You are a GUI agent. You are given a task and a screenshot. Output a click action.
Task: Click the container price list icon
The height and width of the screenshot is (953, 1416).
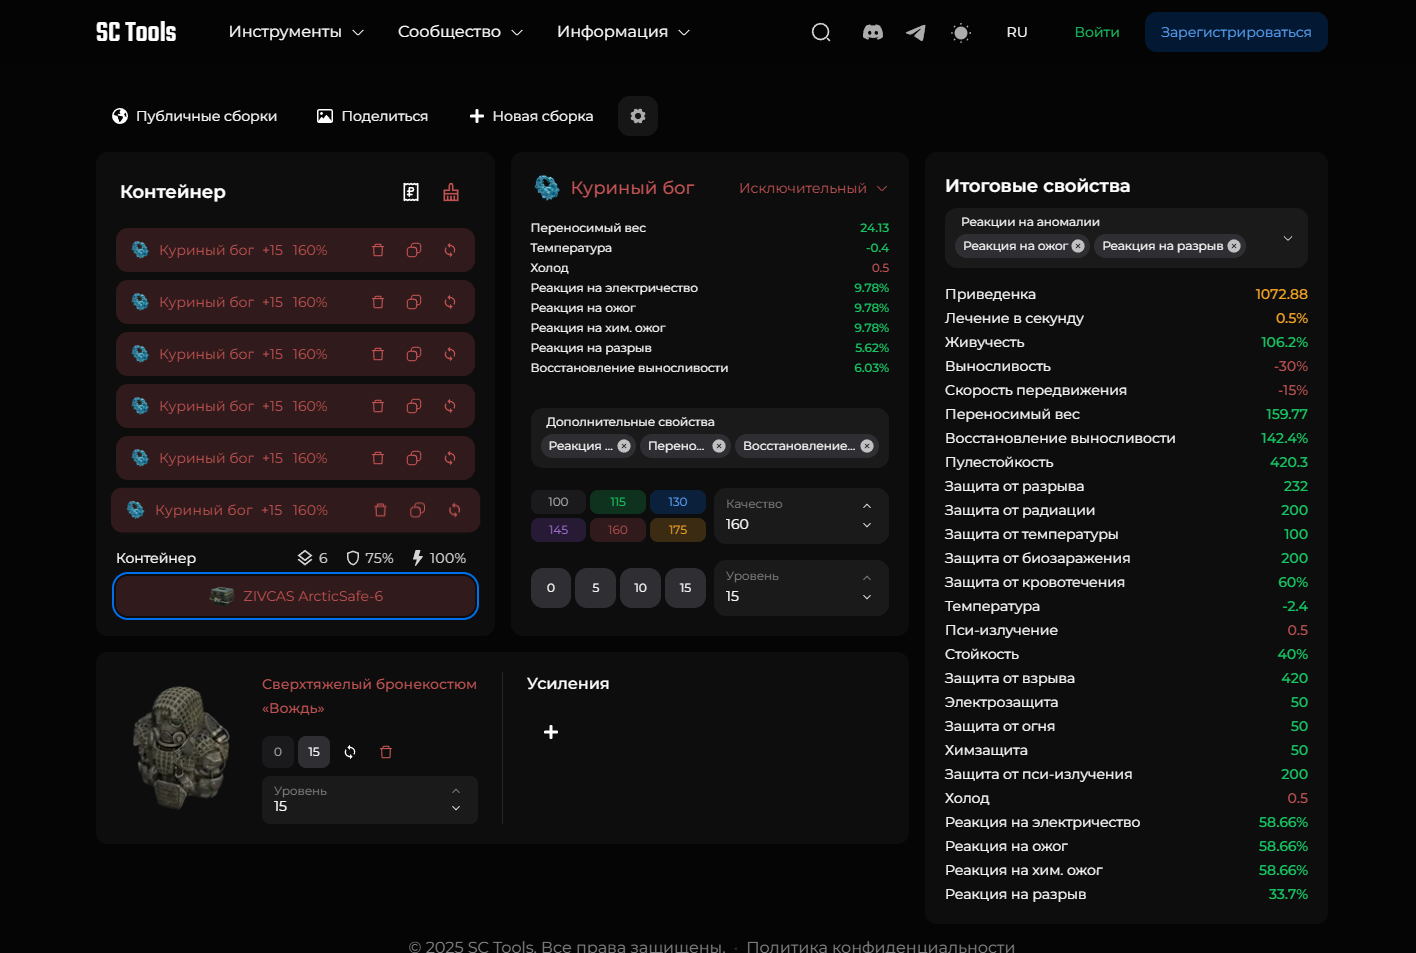coord(411,192)
